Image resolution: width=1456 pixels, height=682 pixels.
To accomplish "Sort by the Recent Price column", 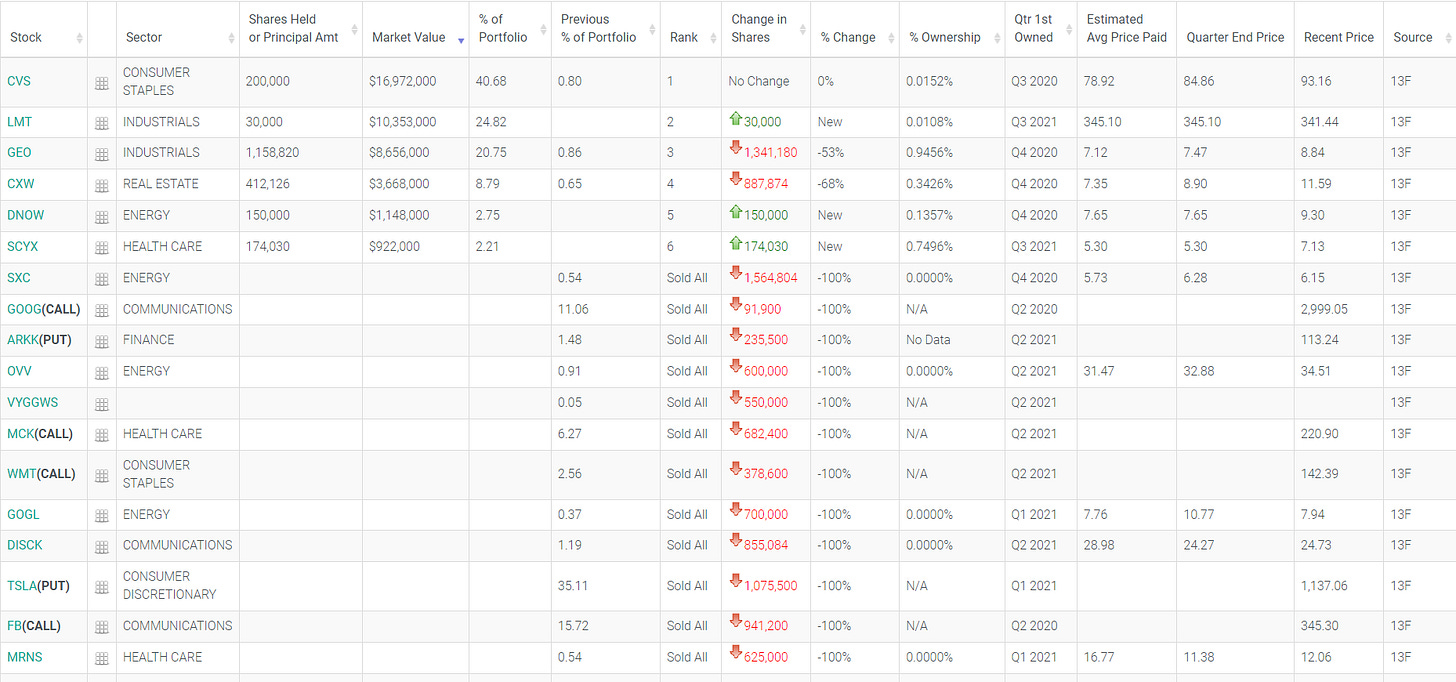I will point(1339,37).
